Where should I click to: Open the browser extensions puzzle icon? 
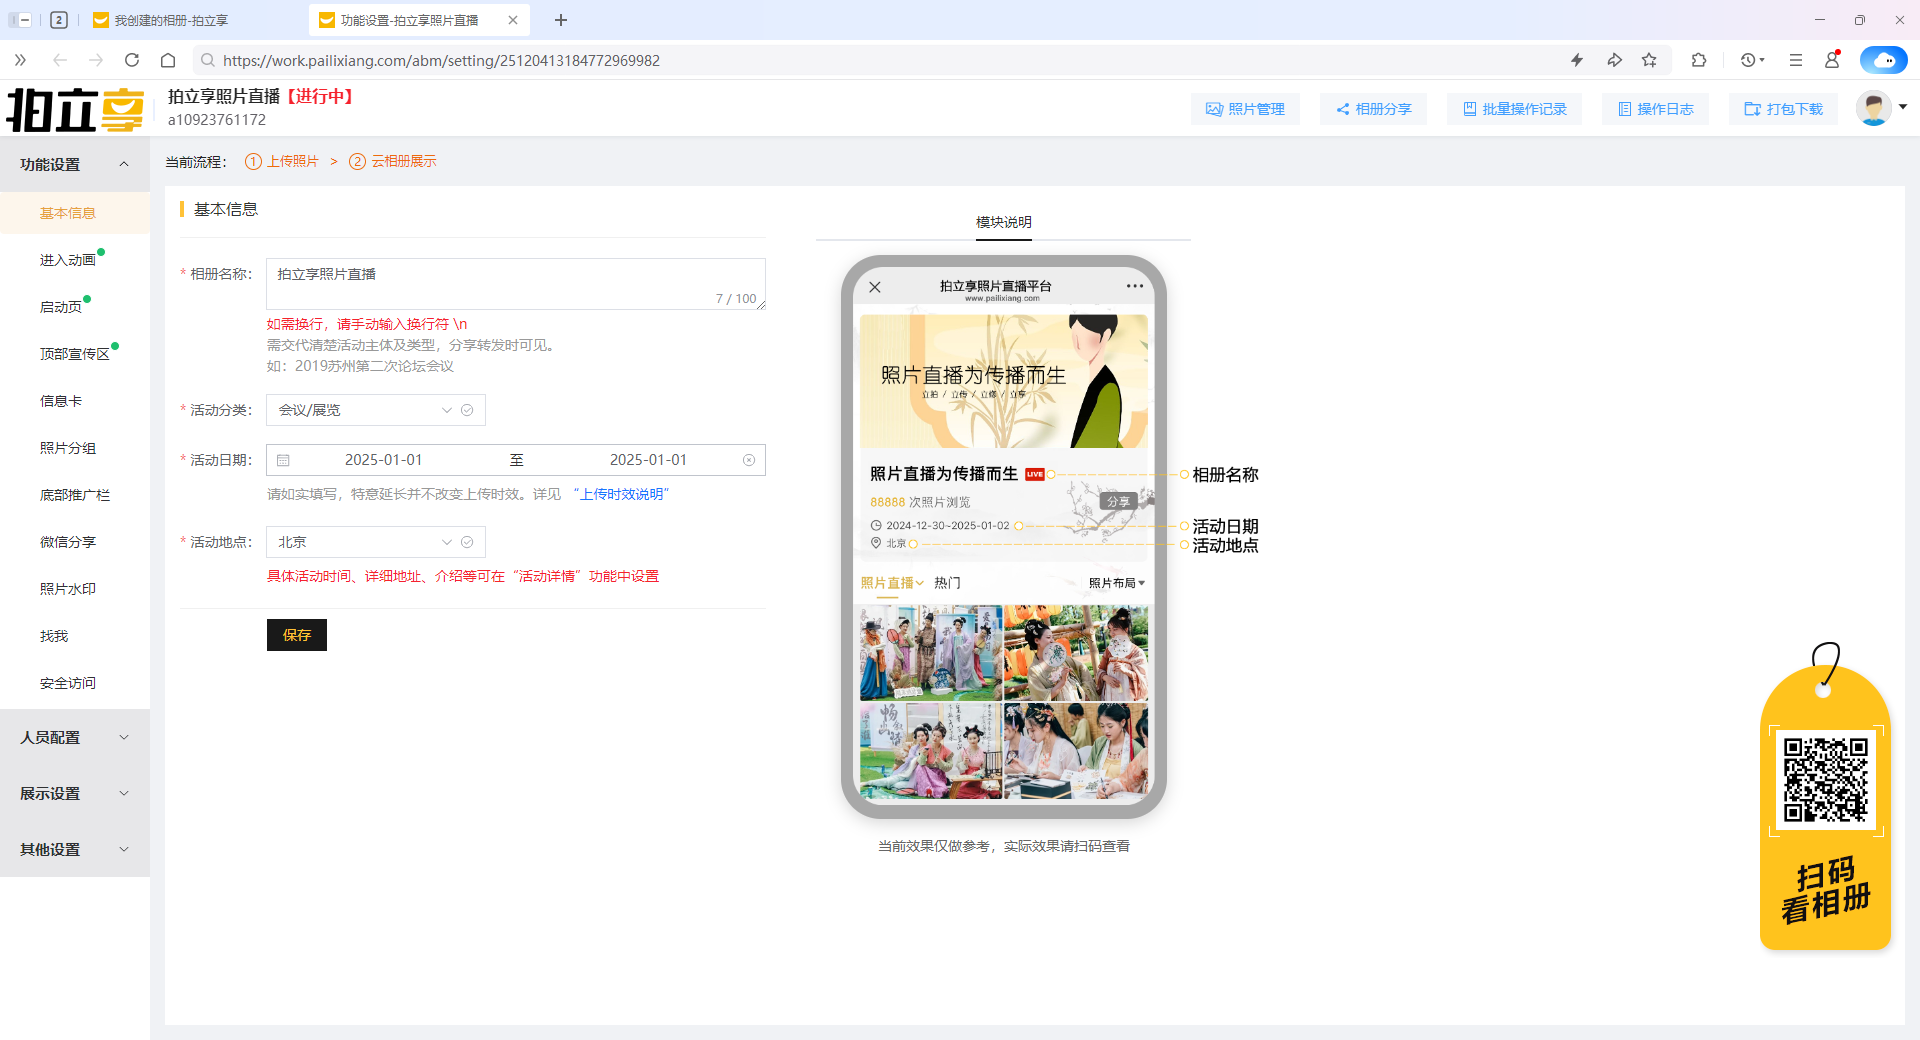click(x=1699, y=60)
